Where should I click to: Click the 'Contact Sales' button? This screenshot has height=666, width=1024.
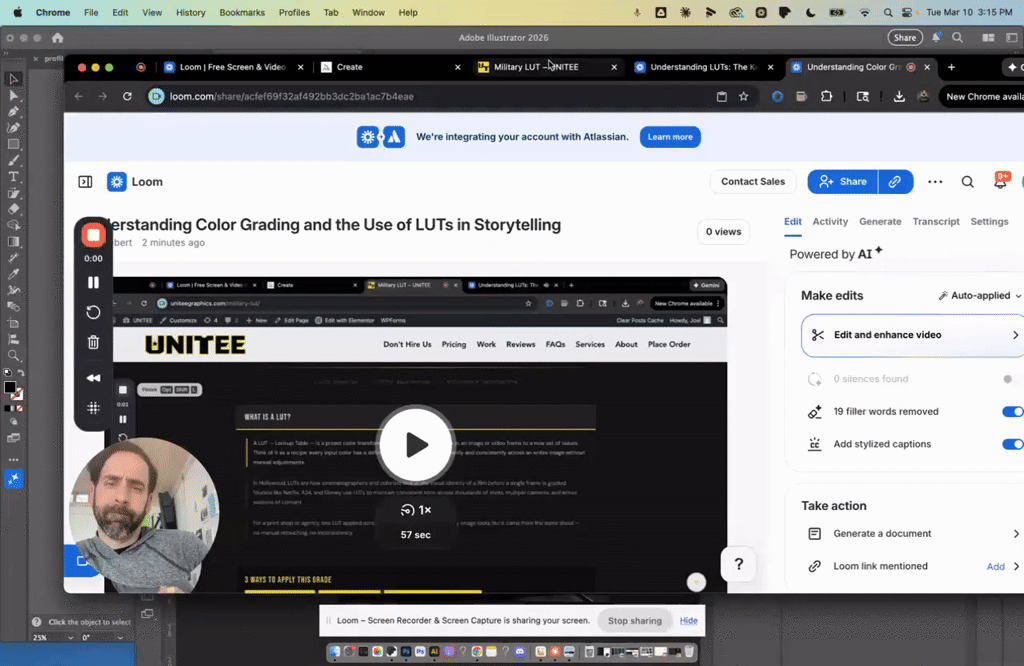pyautogui.click(x=753, y=182)
